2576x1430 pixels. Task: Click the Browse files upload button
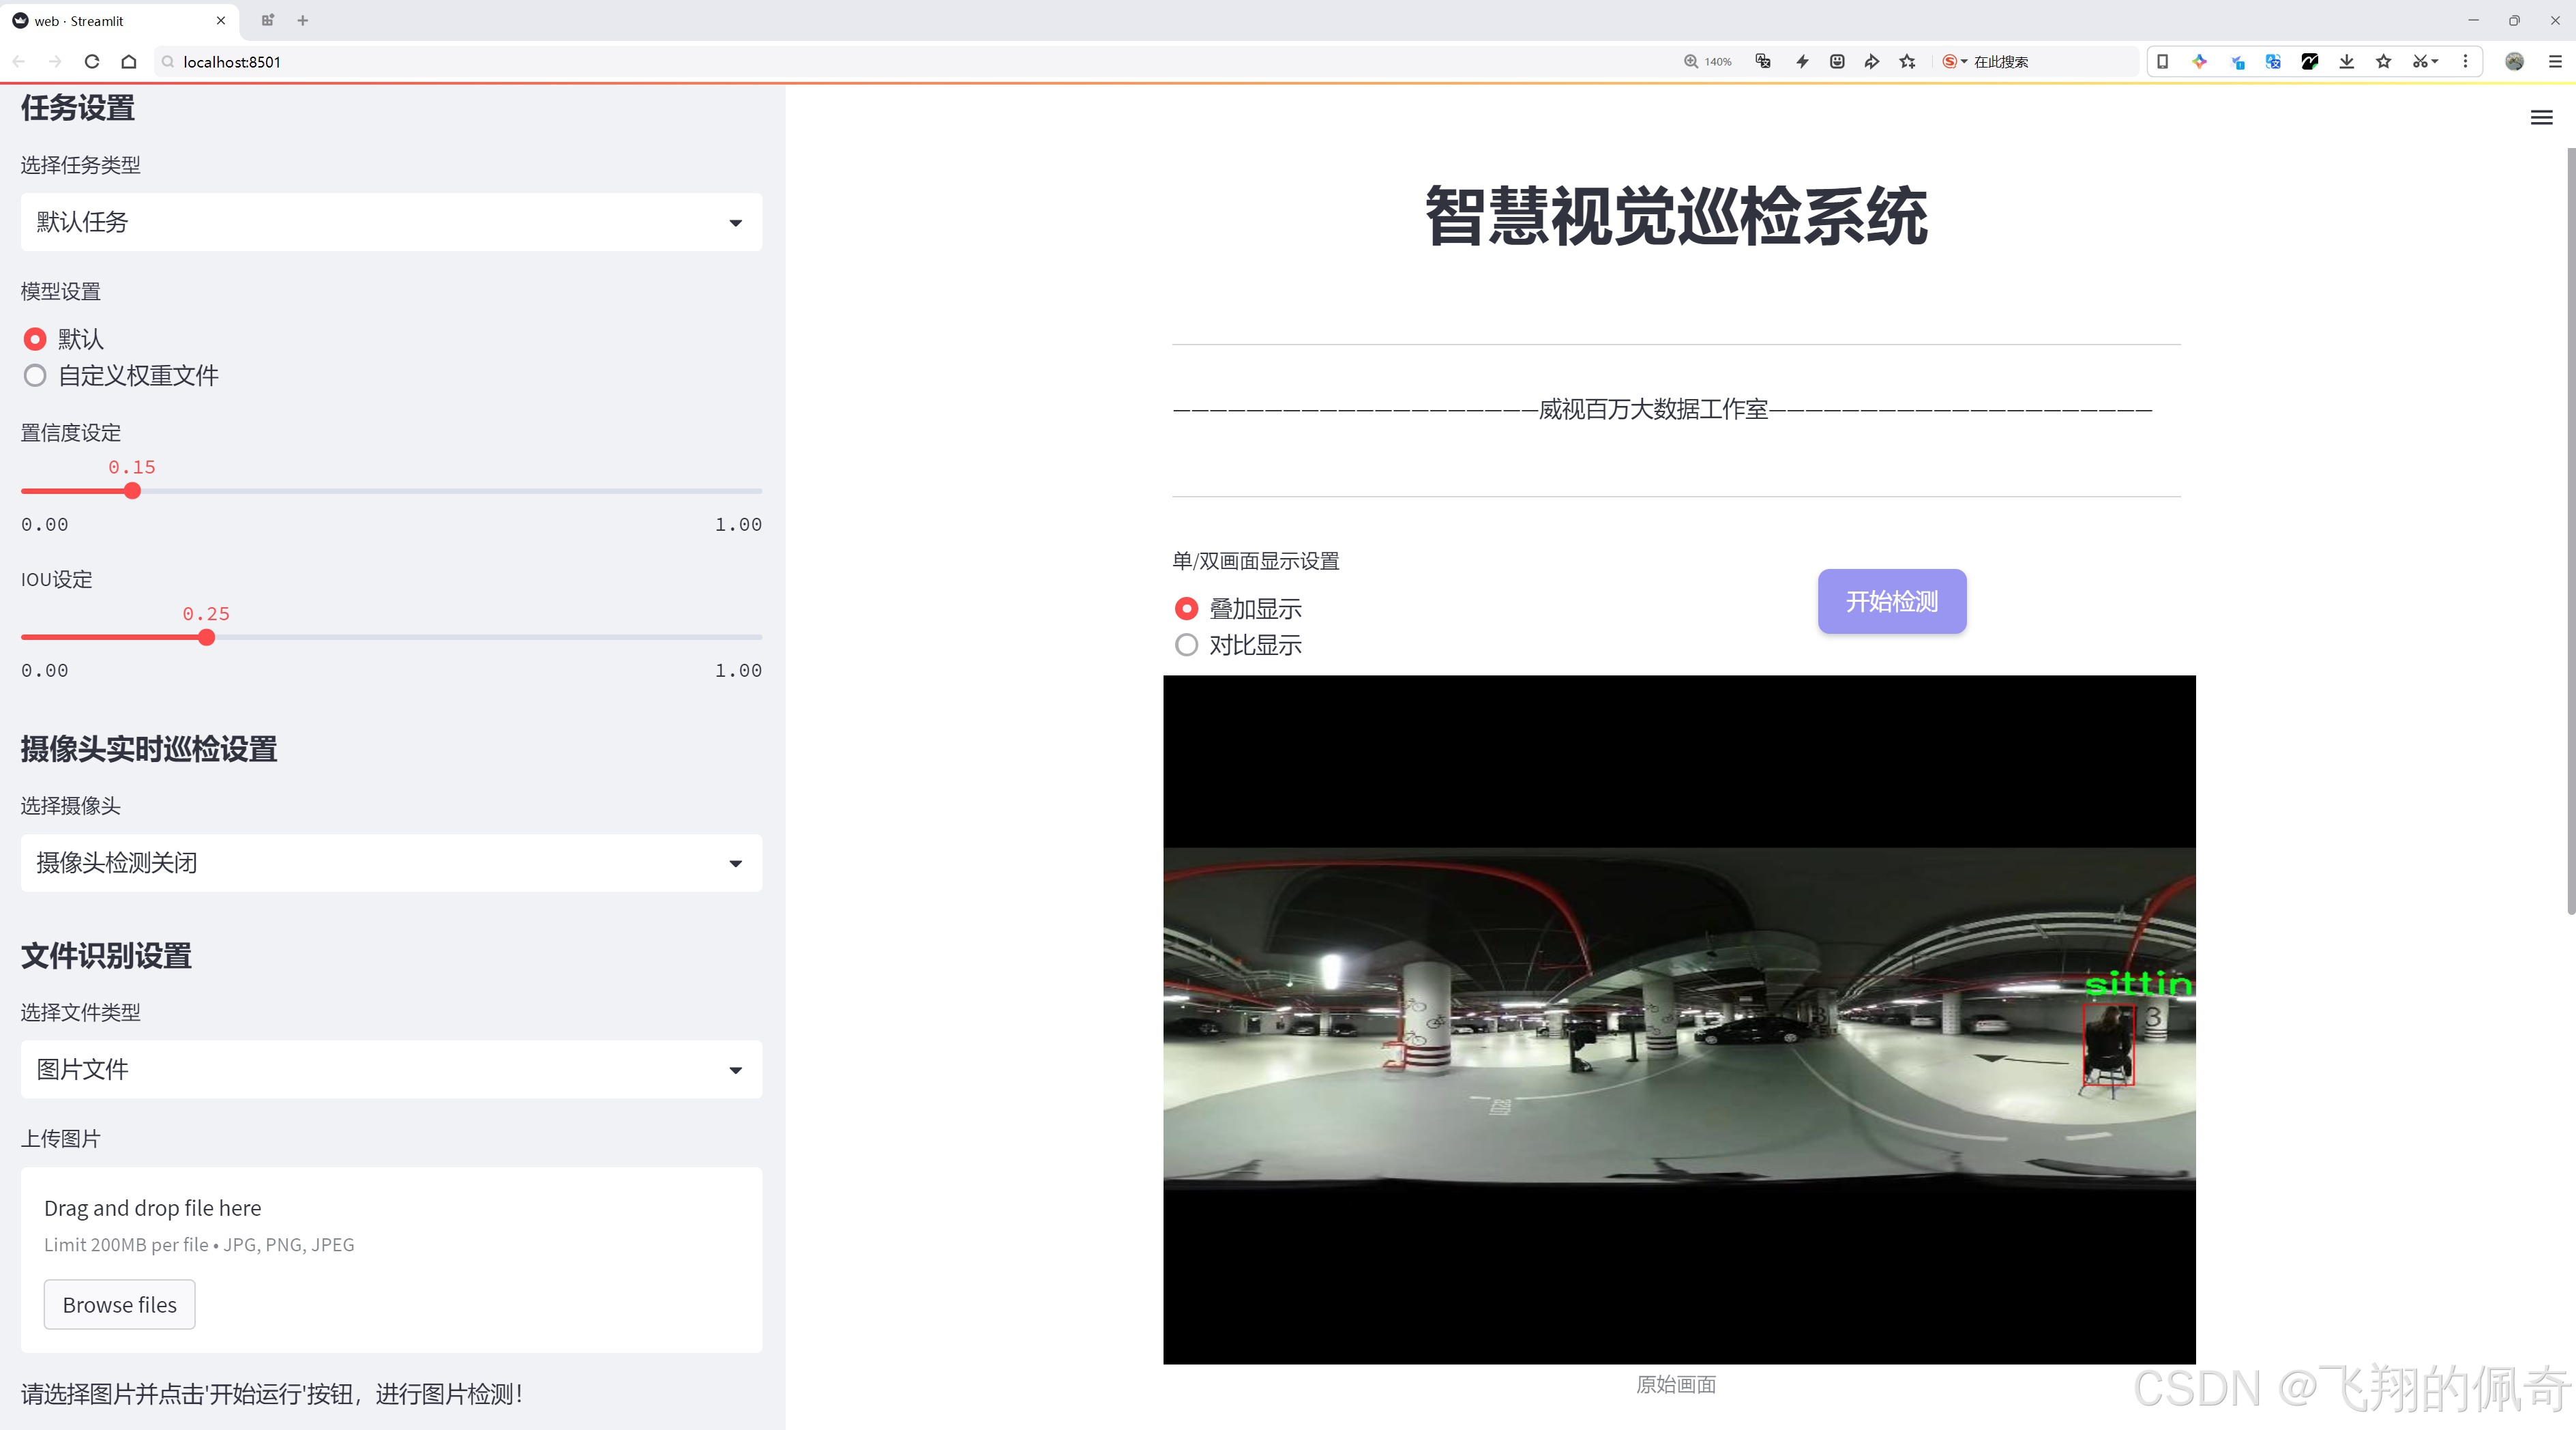[x=119, y=1304]
